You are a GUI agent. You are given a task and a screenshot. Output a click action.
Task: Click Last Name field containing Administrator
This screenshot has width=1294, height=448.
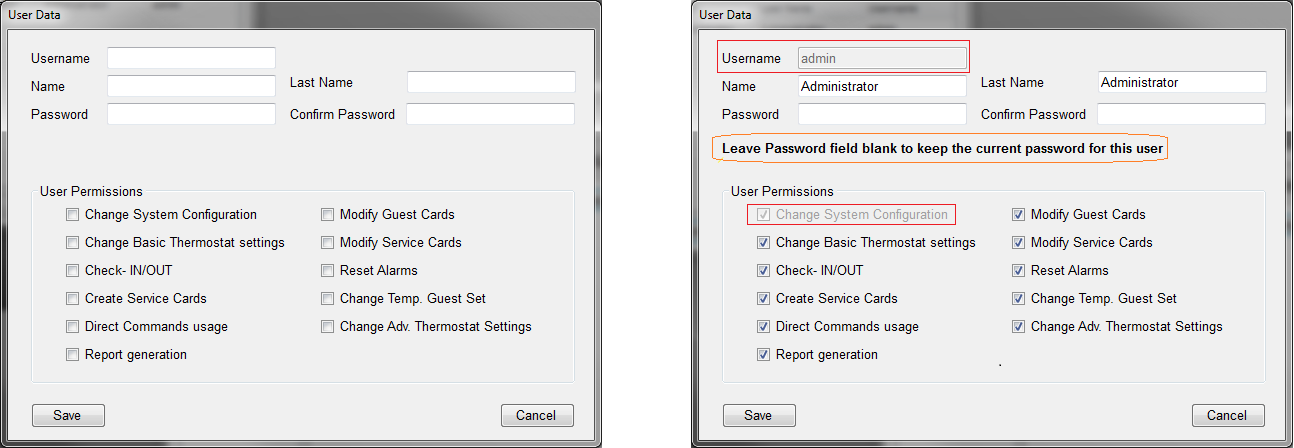1182,82
